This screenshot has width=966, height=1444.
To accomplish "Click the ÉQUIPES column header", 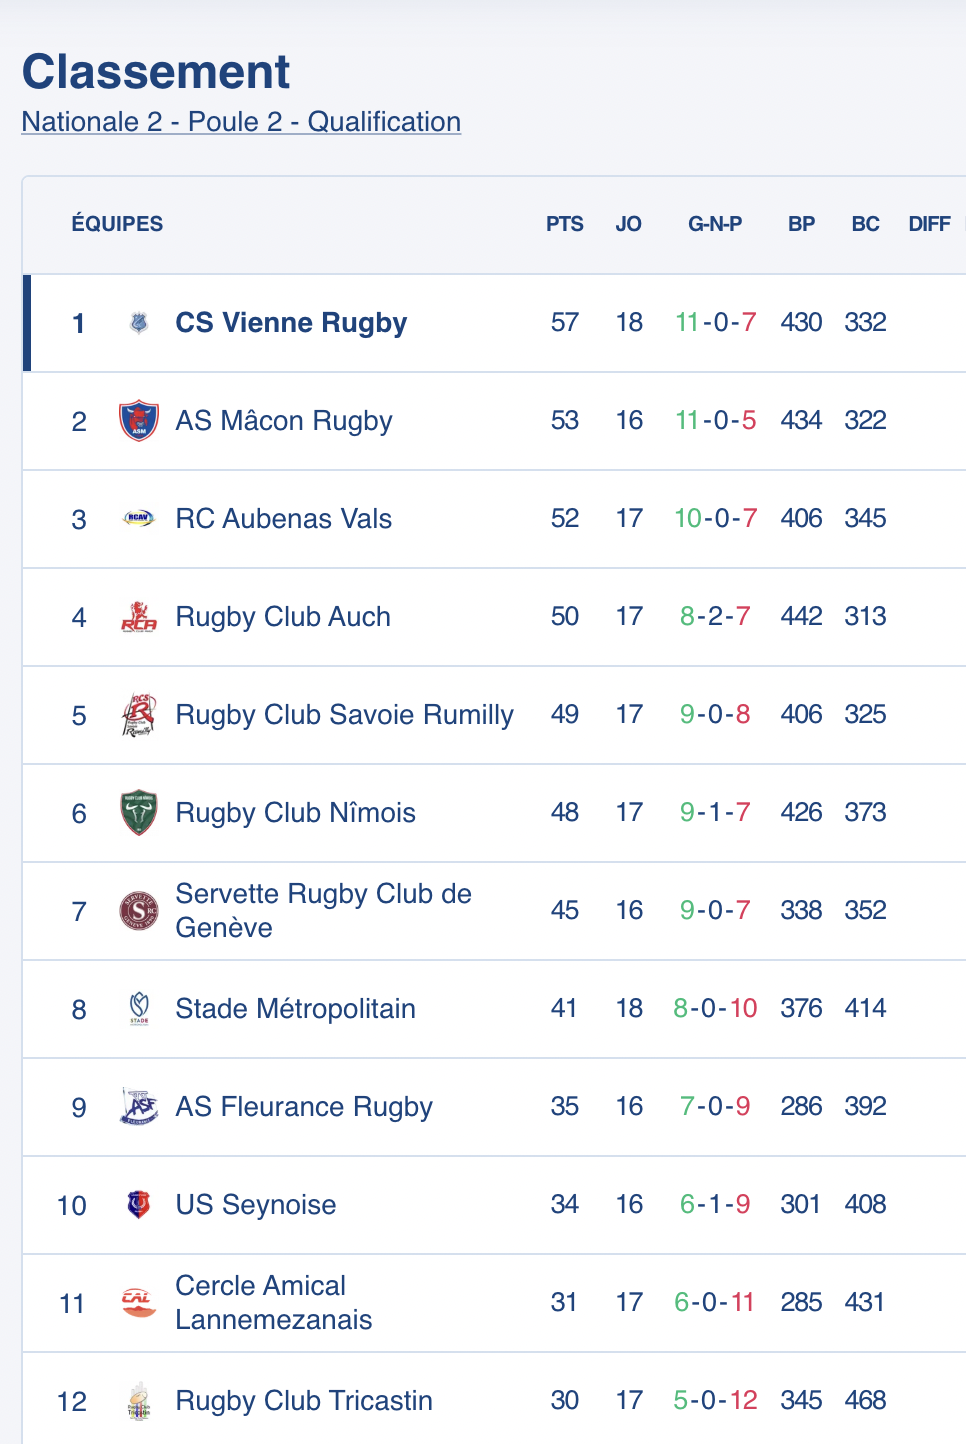I will [117, 224].
